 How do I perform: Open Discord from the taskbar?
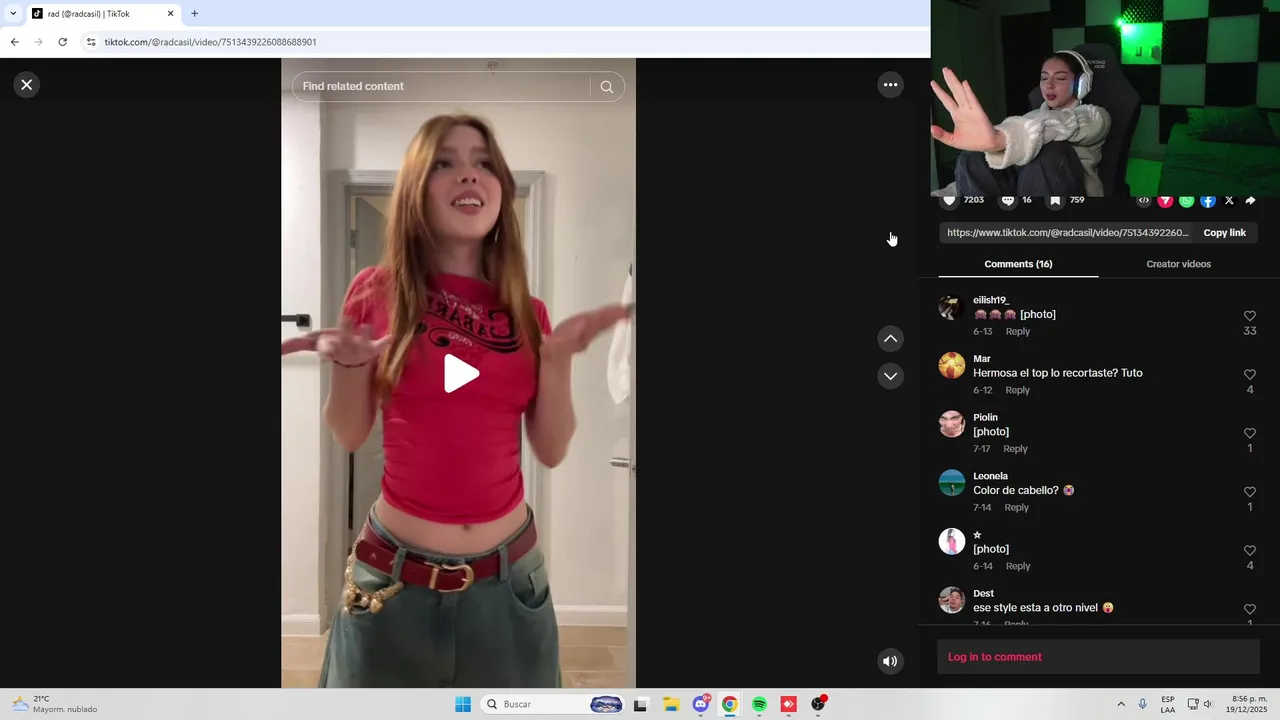(x=701, y=704)
